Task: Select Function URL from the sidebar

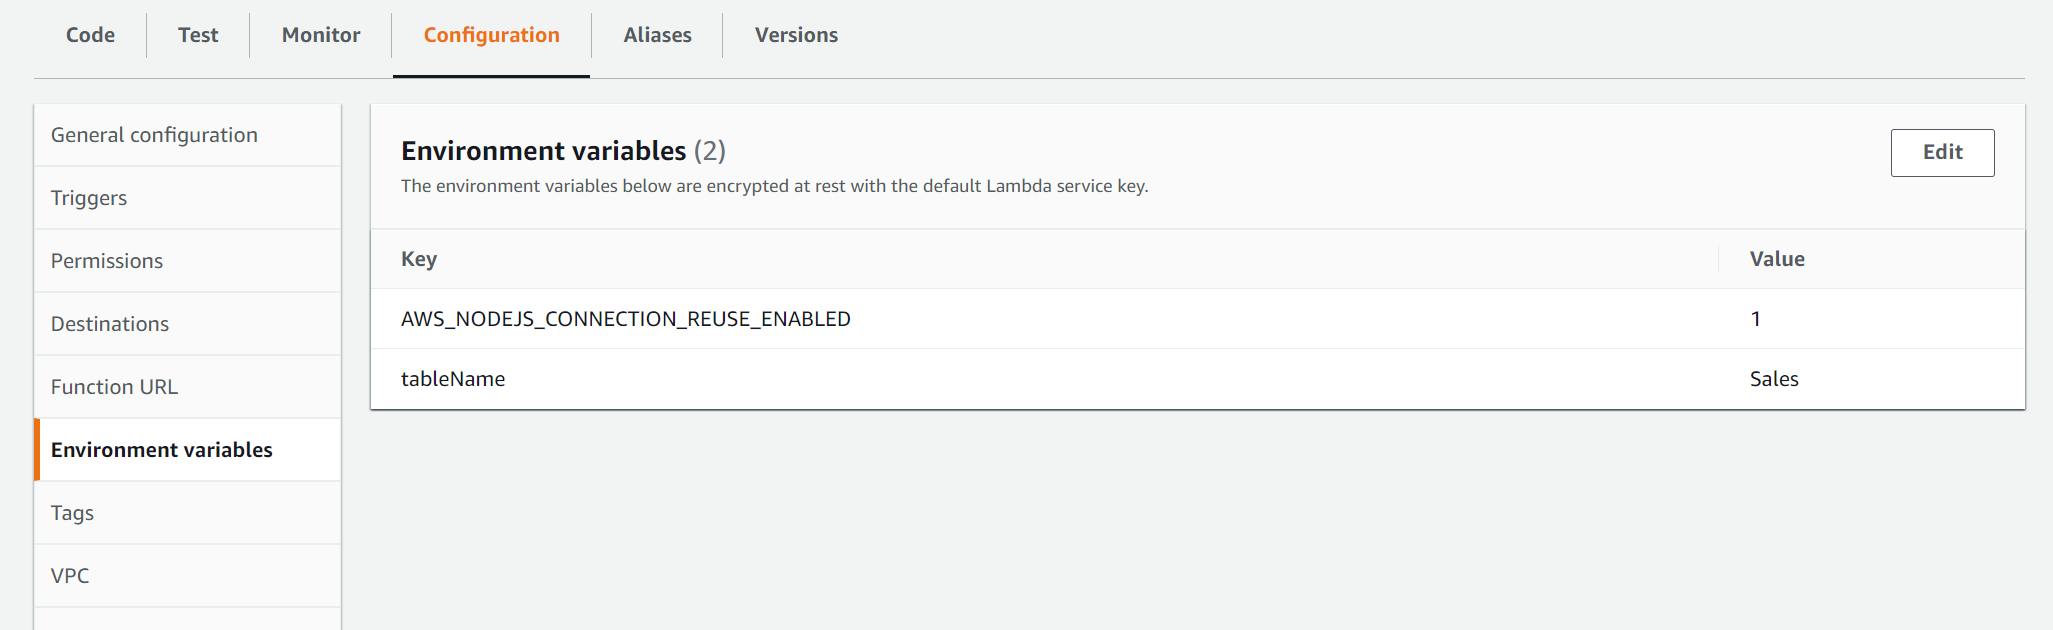Action: point(115,386)
